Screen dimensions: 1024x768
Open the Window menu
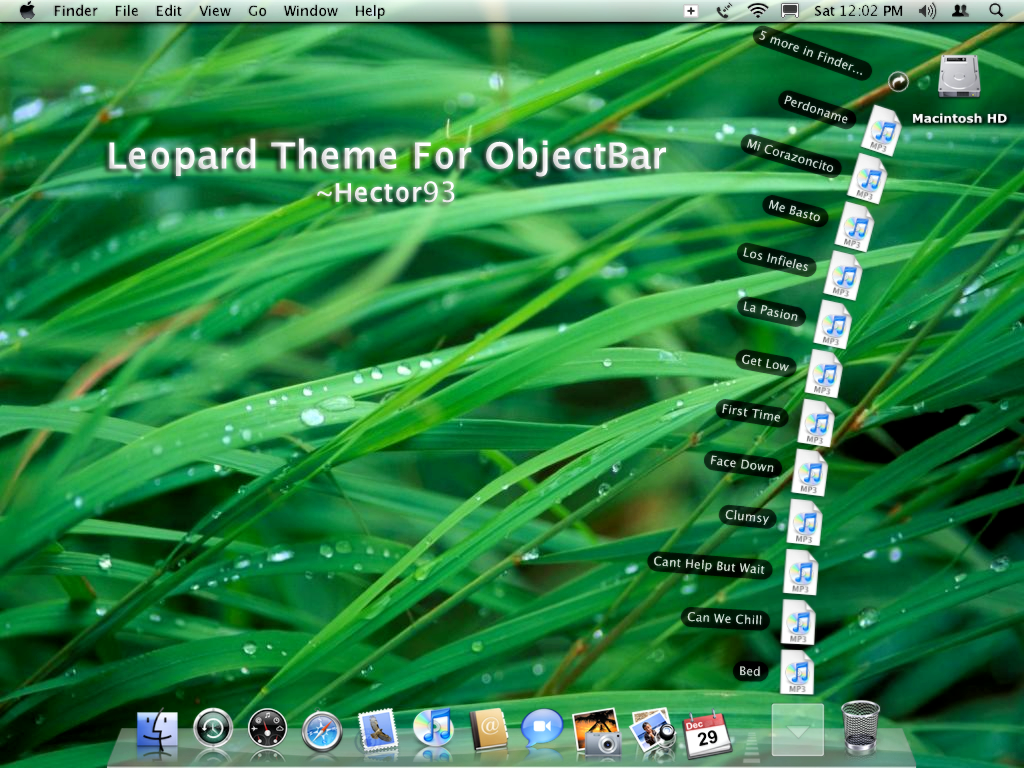(310, 11)
